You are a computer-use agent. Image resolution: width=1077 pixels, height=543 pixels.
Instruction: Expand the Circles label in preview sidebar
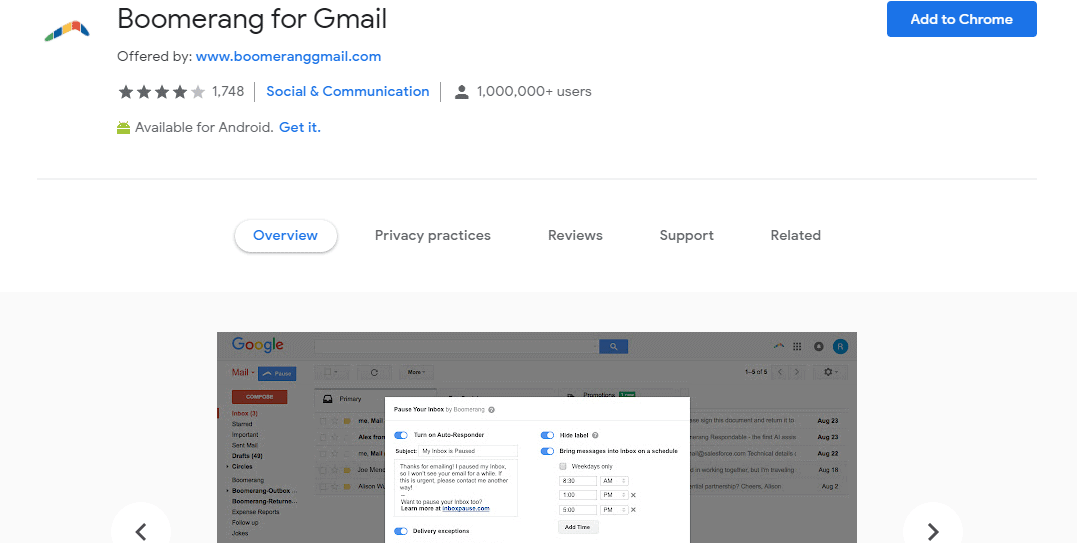tap(227, 466)
